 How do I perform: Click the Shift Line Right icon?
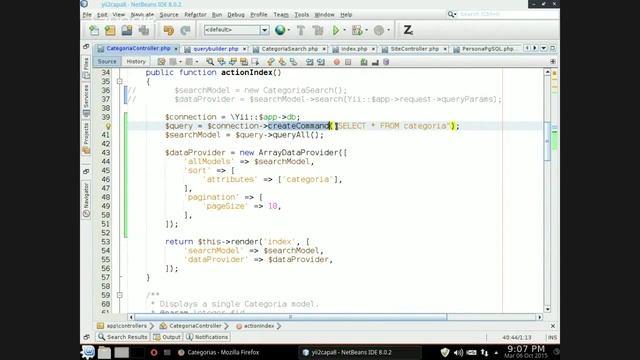[x=321, y=62]
